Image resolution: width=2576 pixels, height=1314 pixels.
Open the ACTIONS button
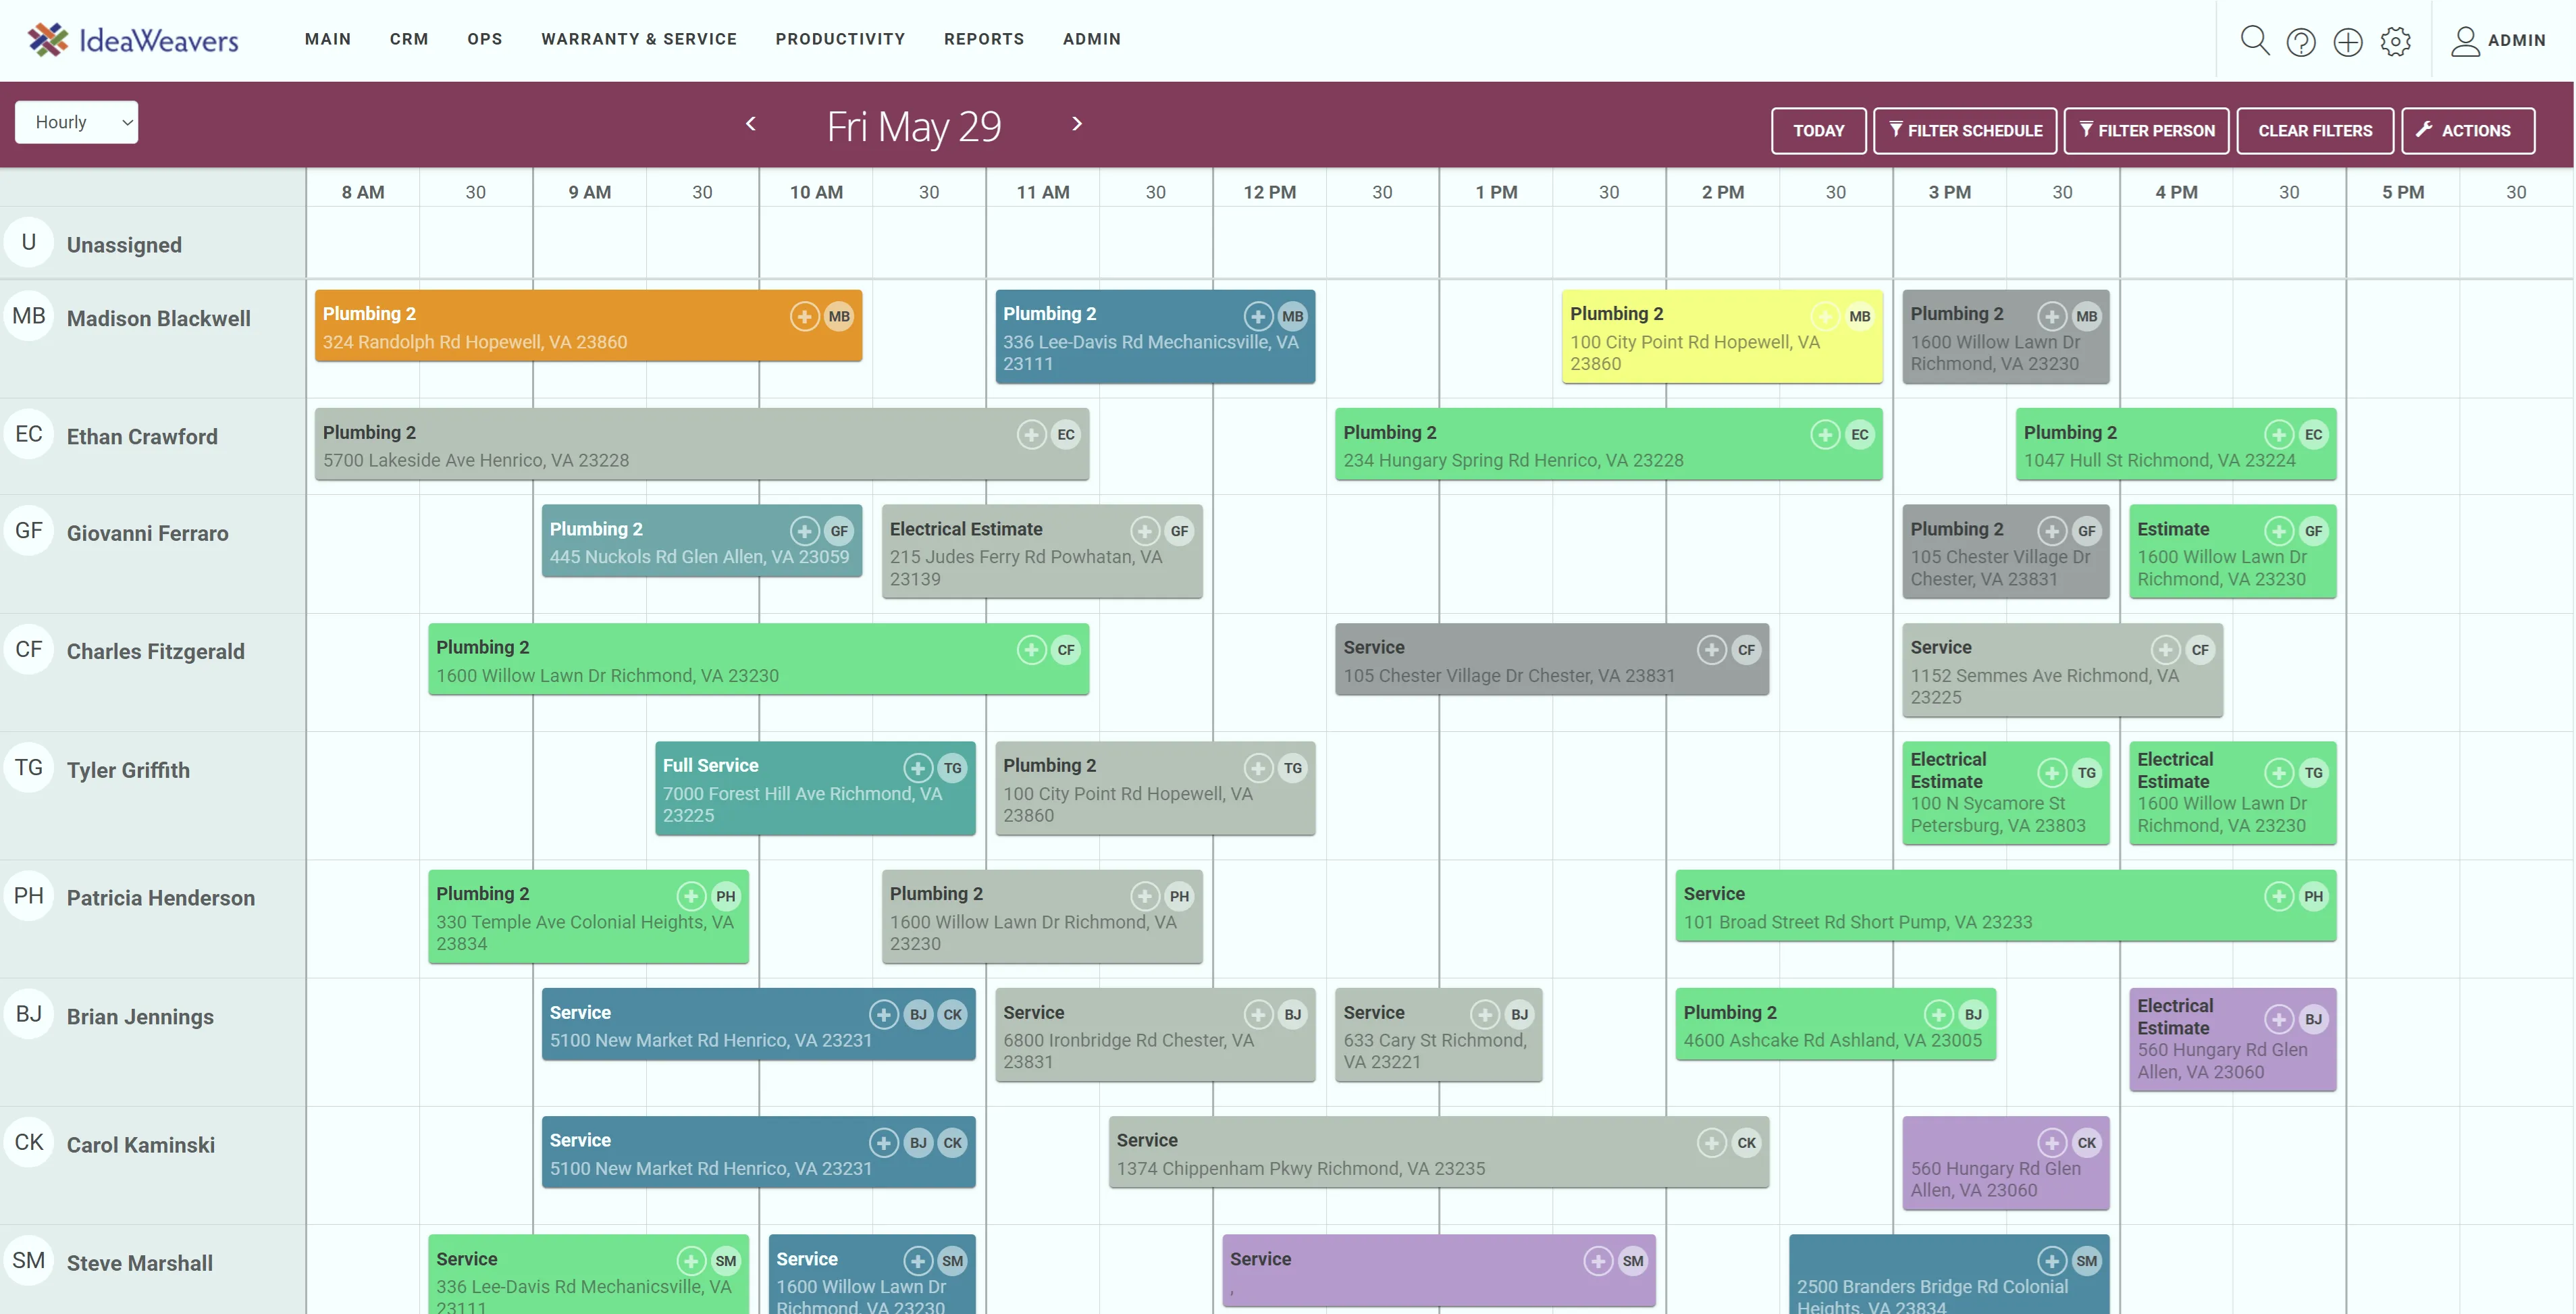click(2468, 131)
